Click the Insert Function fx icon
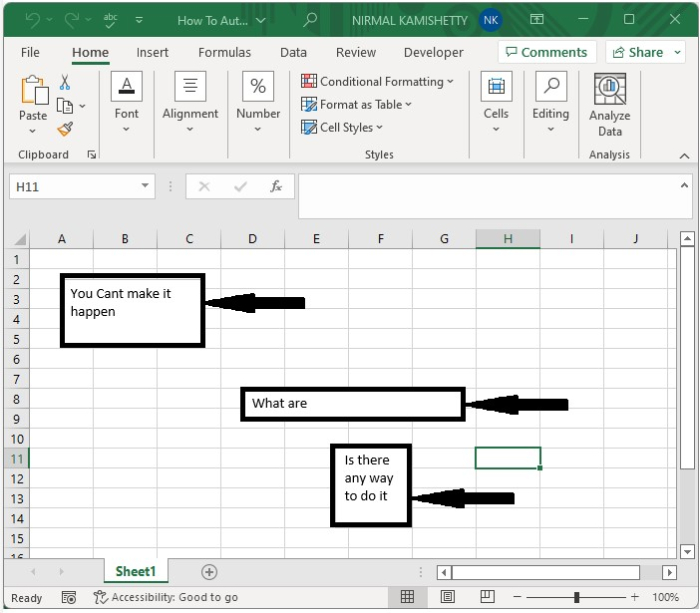This screenshot has height=613, width=700. tap(276, 186)
